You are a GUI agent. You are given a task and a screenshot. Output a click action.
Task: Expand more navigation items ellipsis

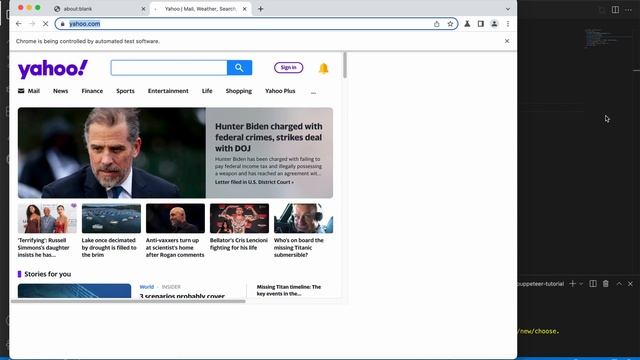[313, 93]
